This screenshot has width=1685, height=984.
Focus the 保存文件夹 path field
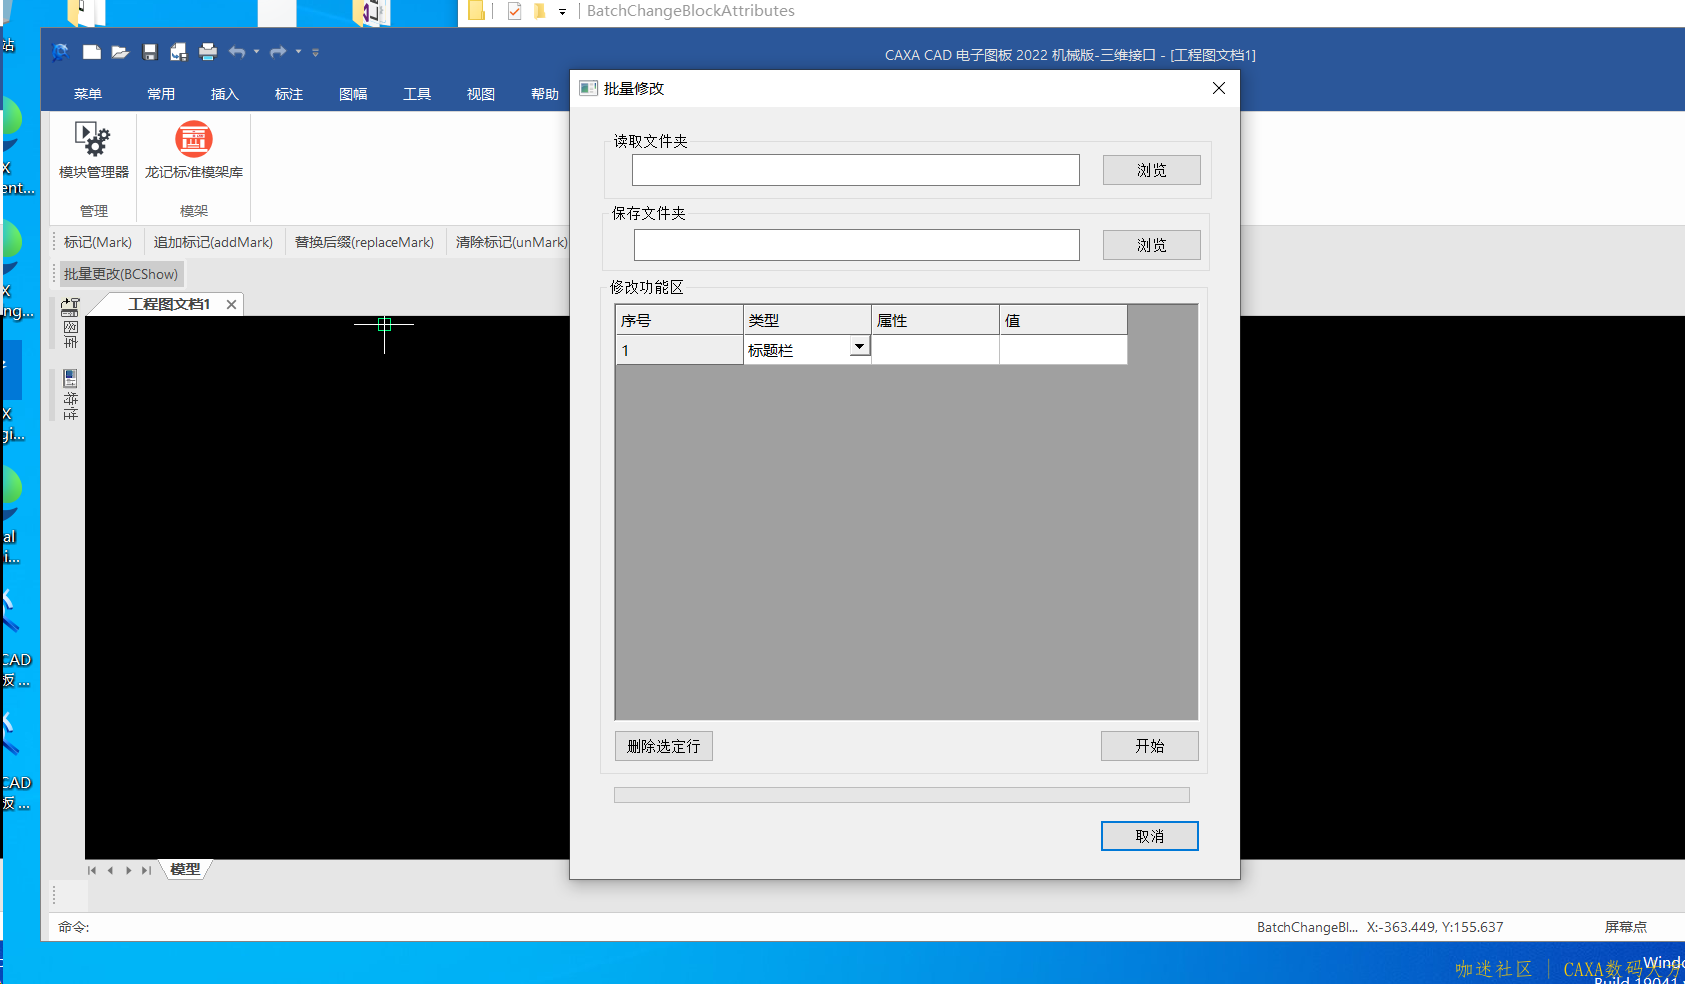(x=857, y=245)
